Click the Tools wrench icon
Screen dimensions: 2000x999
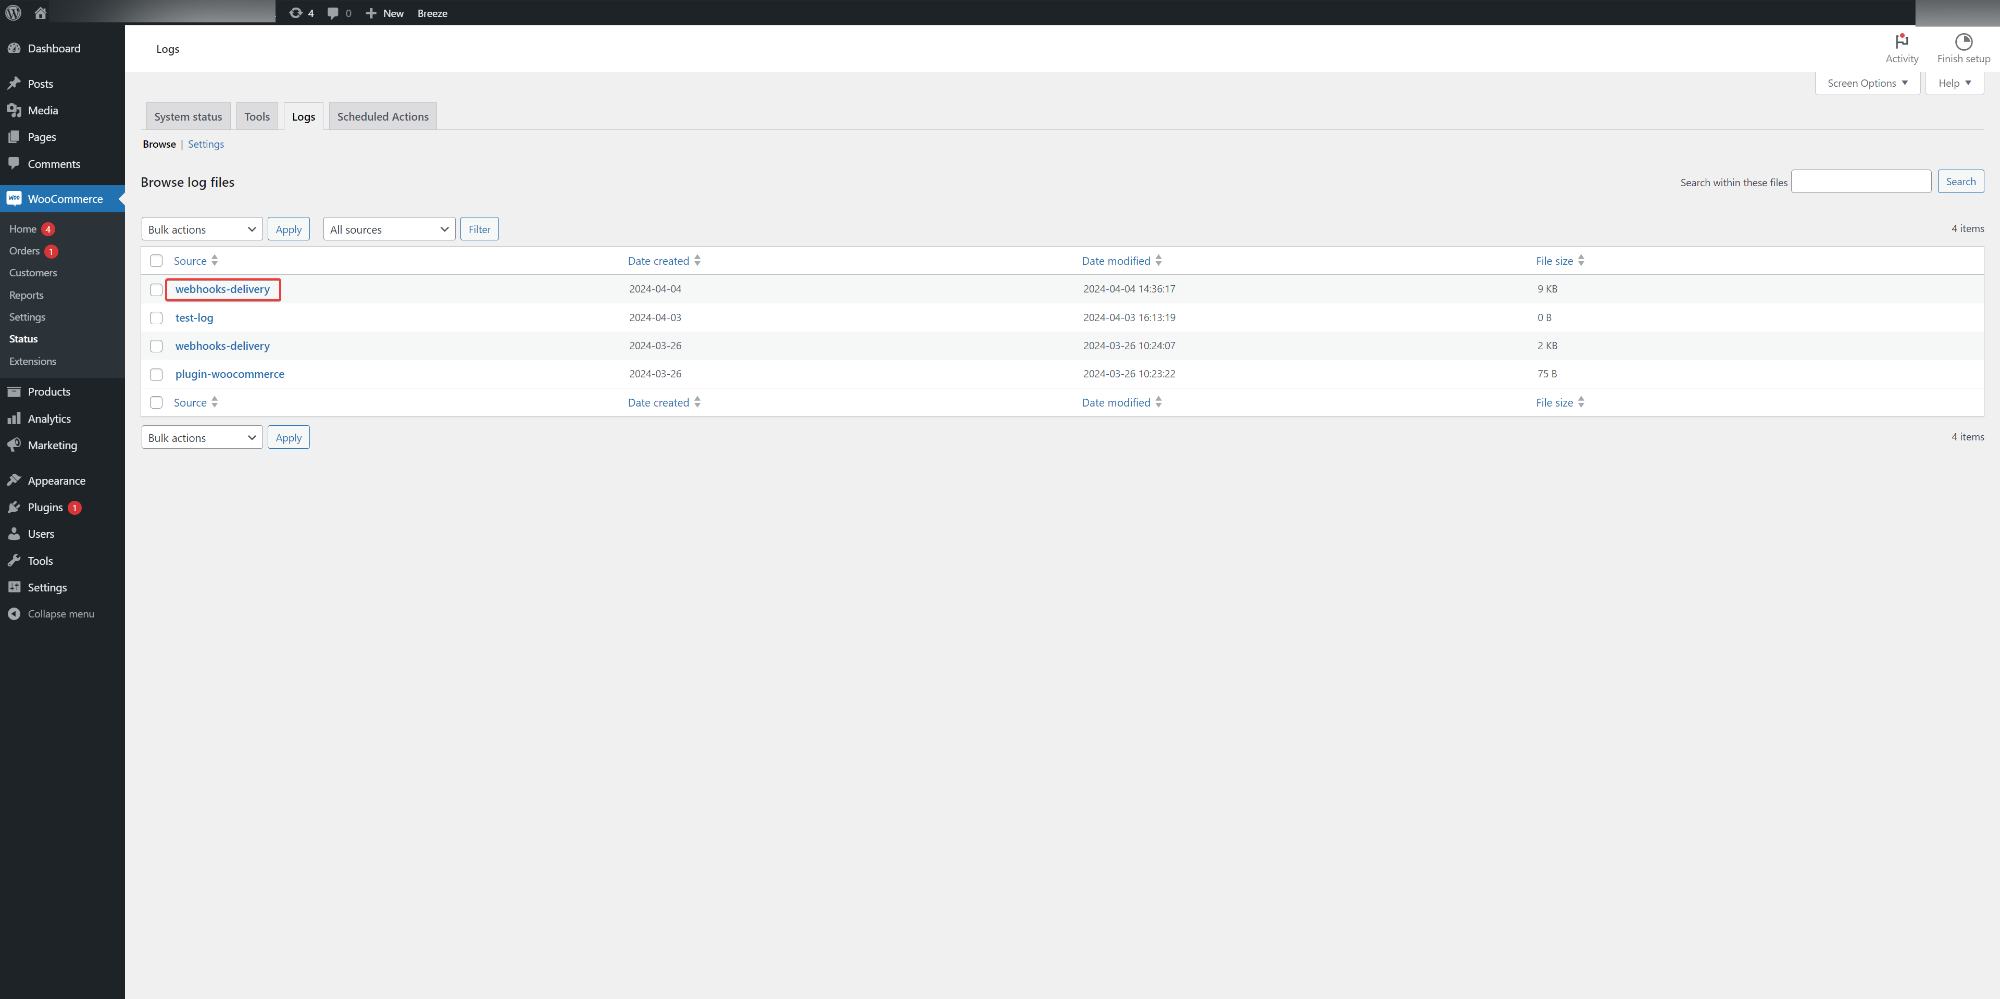tap(14, 561)
